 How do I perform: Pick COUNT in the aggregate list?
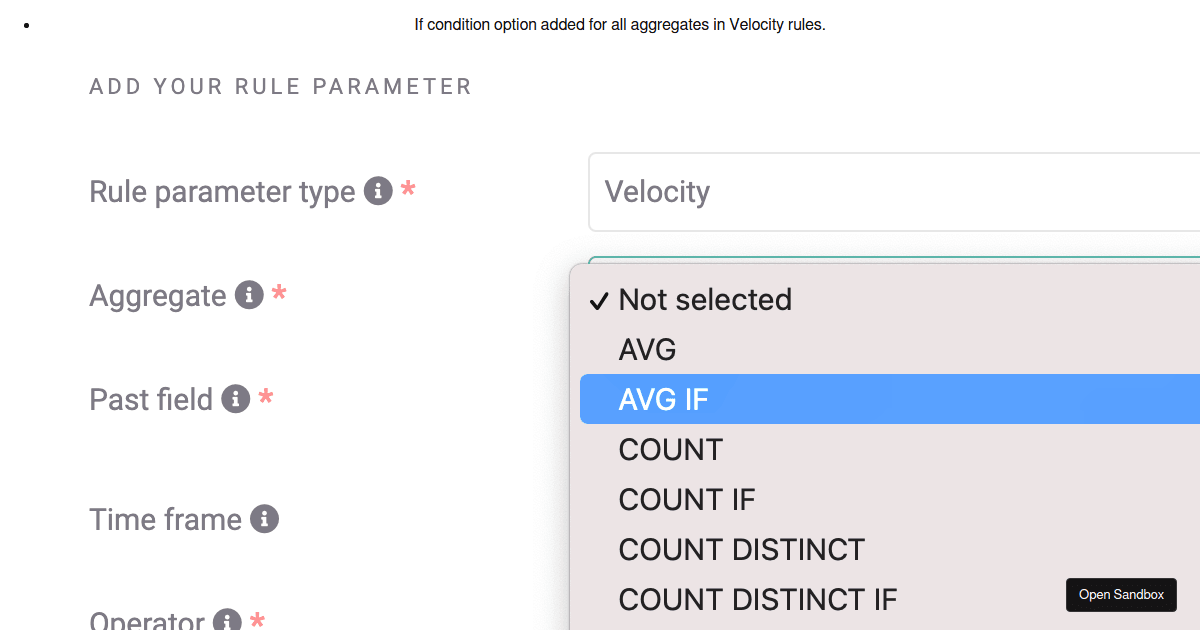[x=890, y=449]
